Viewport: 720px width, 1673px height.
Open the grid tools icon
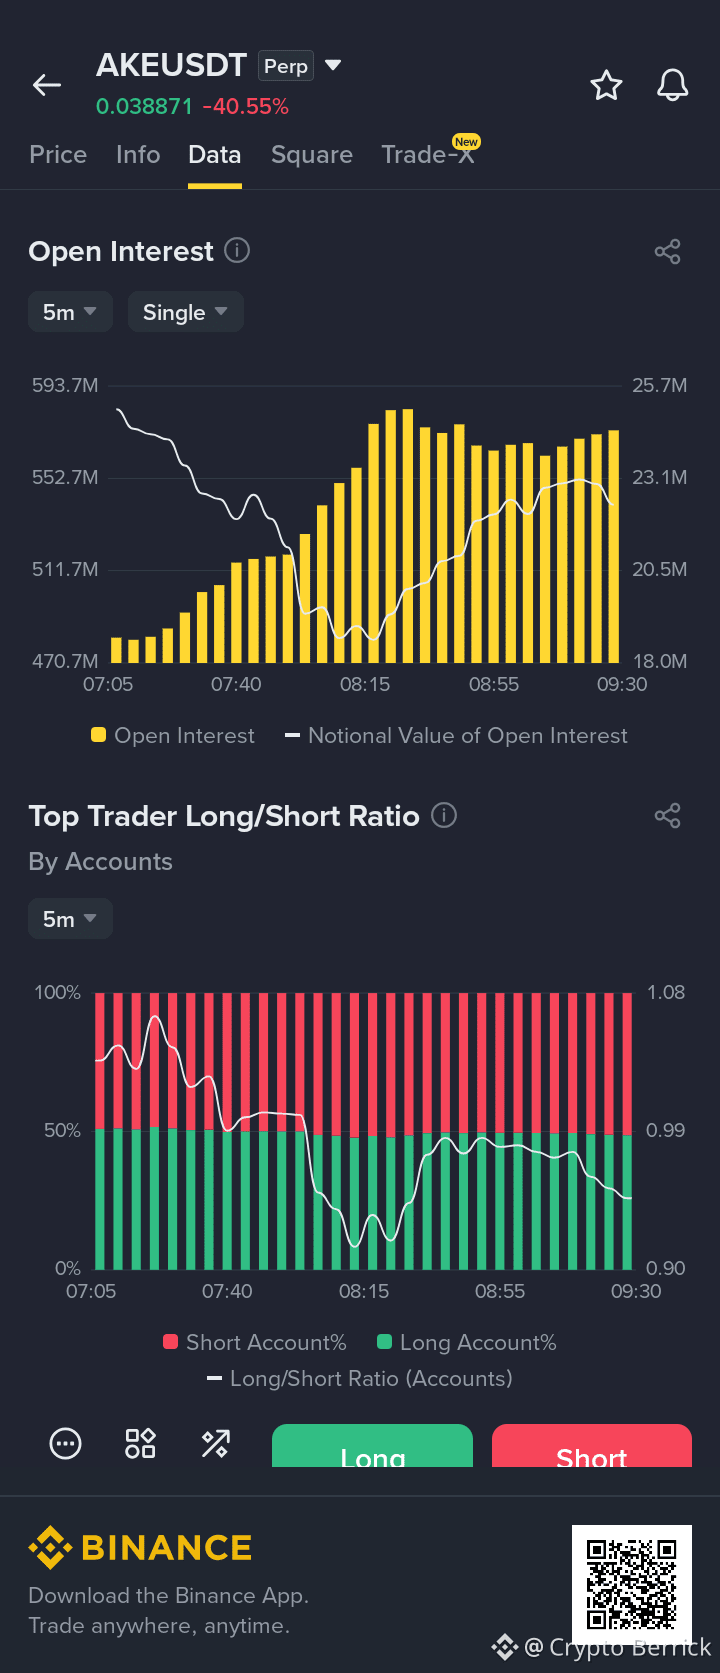tap(140, 1443)
